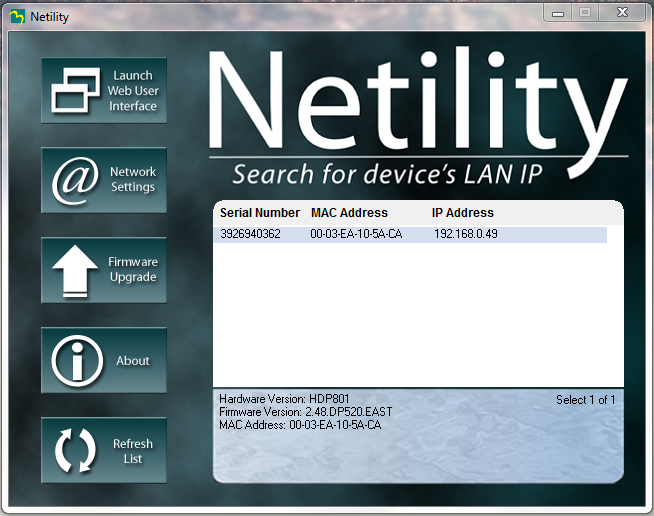Open Launch Web User Interface label

coord(133,91)
